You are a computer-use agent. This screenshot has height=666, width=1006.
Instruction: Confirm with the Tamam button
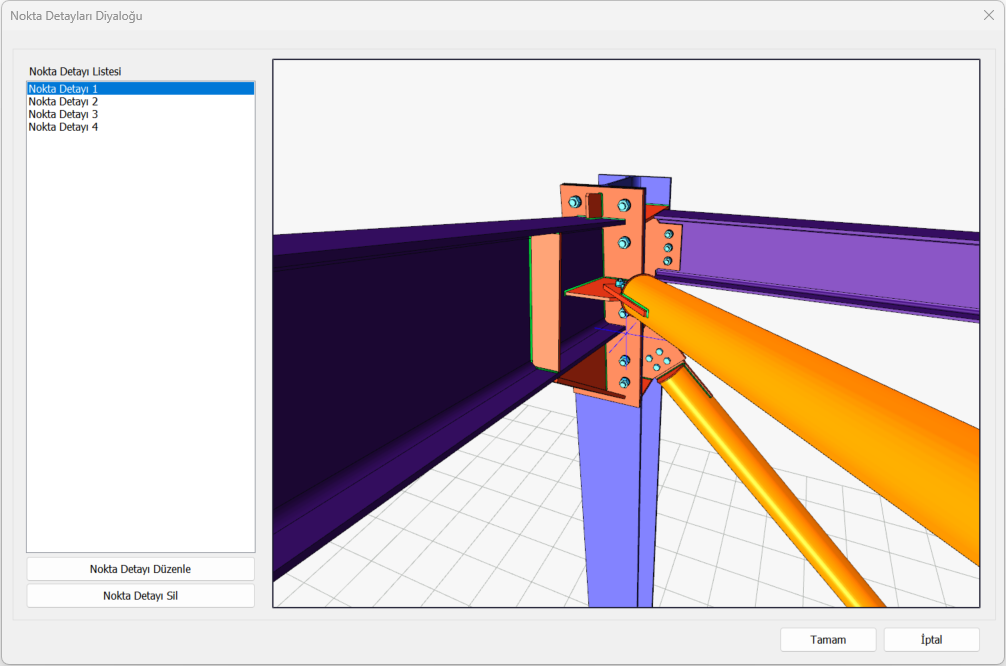pyautogui.click(x=828, y=640)
